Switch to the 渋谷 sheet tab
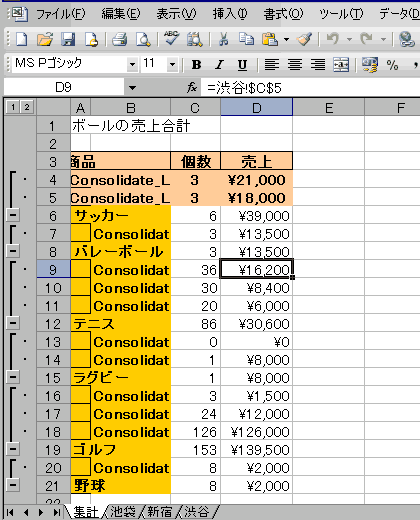The height and width of the screenshot is (520, 420). coord(197,512)
